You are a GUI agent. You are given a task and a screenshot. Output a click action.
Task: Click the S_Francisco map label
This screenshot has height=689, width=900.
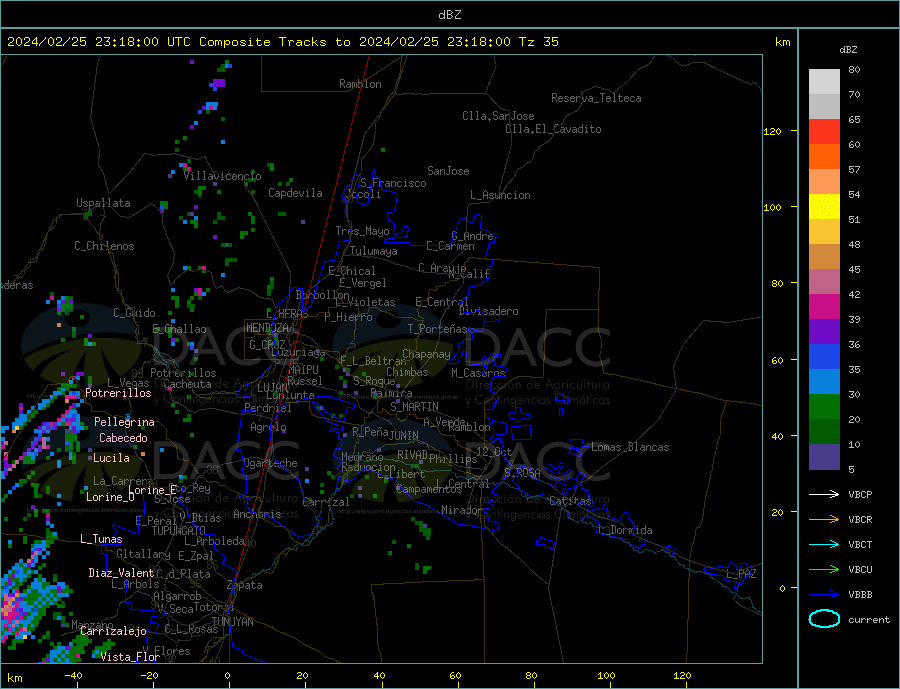coord(393,183)
